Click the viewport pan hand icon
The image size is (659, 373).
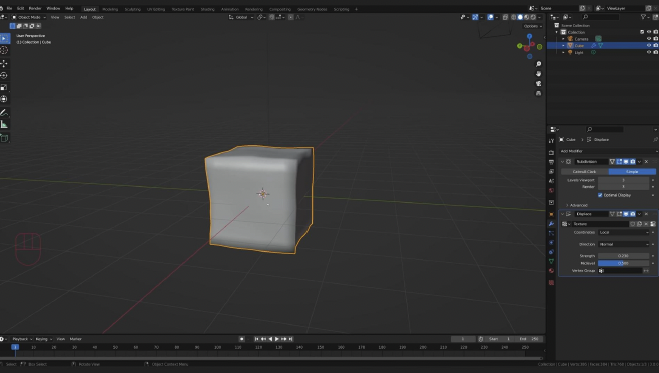point(538,74)
